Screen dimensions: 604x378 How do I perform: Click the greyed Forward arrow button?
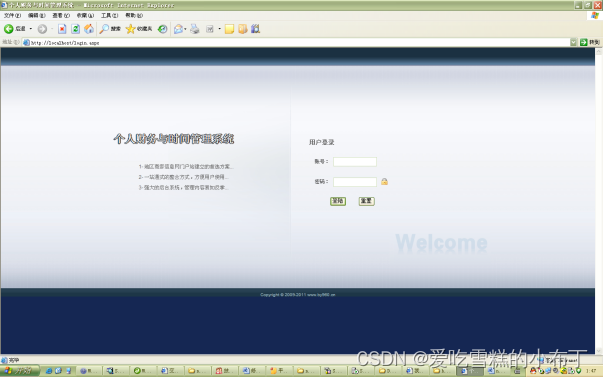pyautogui.click(x=42, y=29)
